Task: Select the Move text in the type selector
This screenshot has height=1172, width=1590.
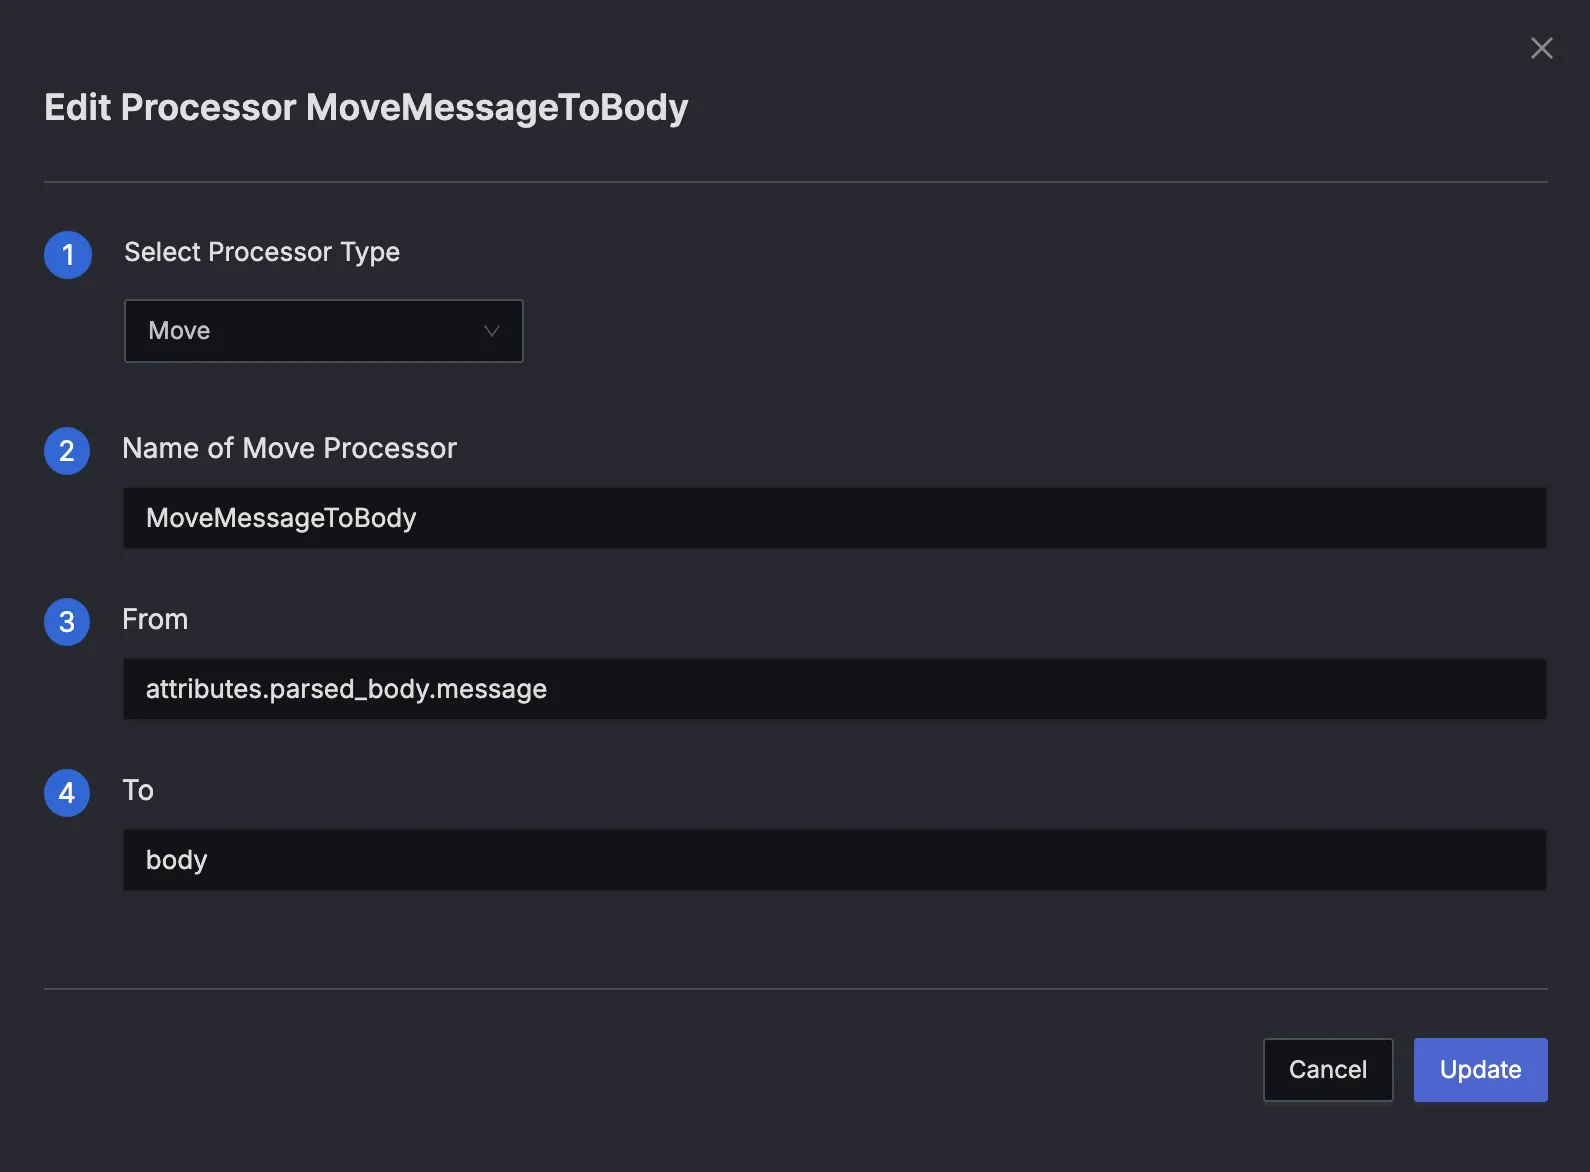Action: click(x=179, y=331)
